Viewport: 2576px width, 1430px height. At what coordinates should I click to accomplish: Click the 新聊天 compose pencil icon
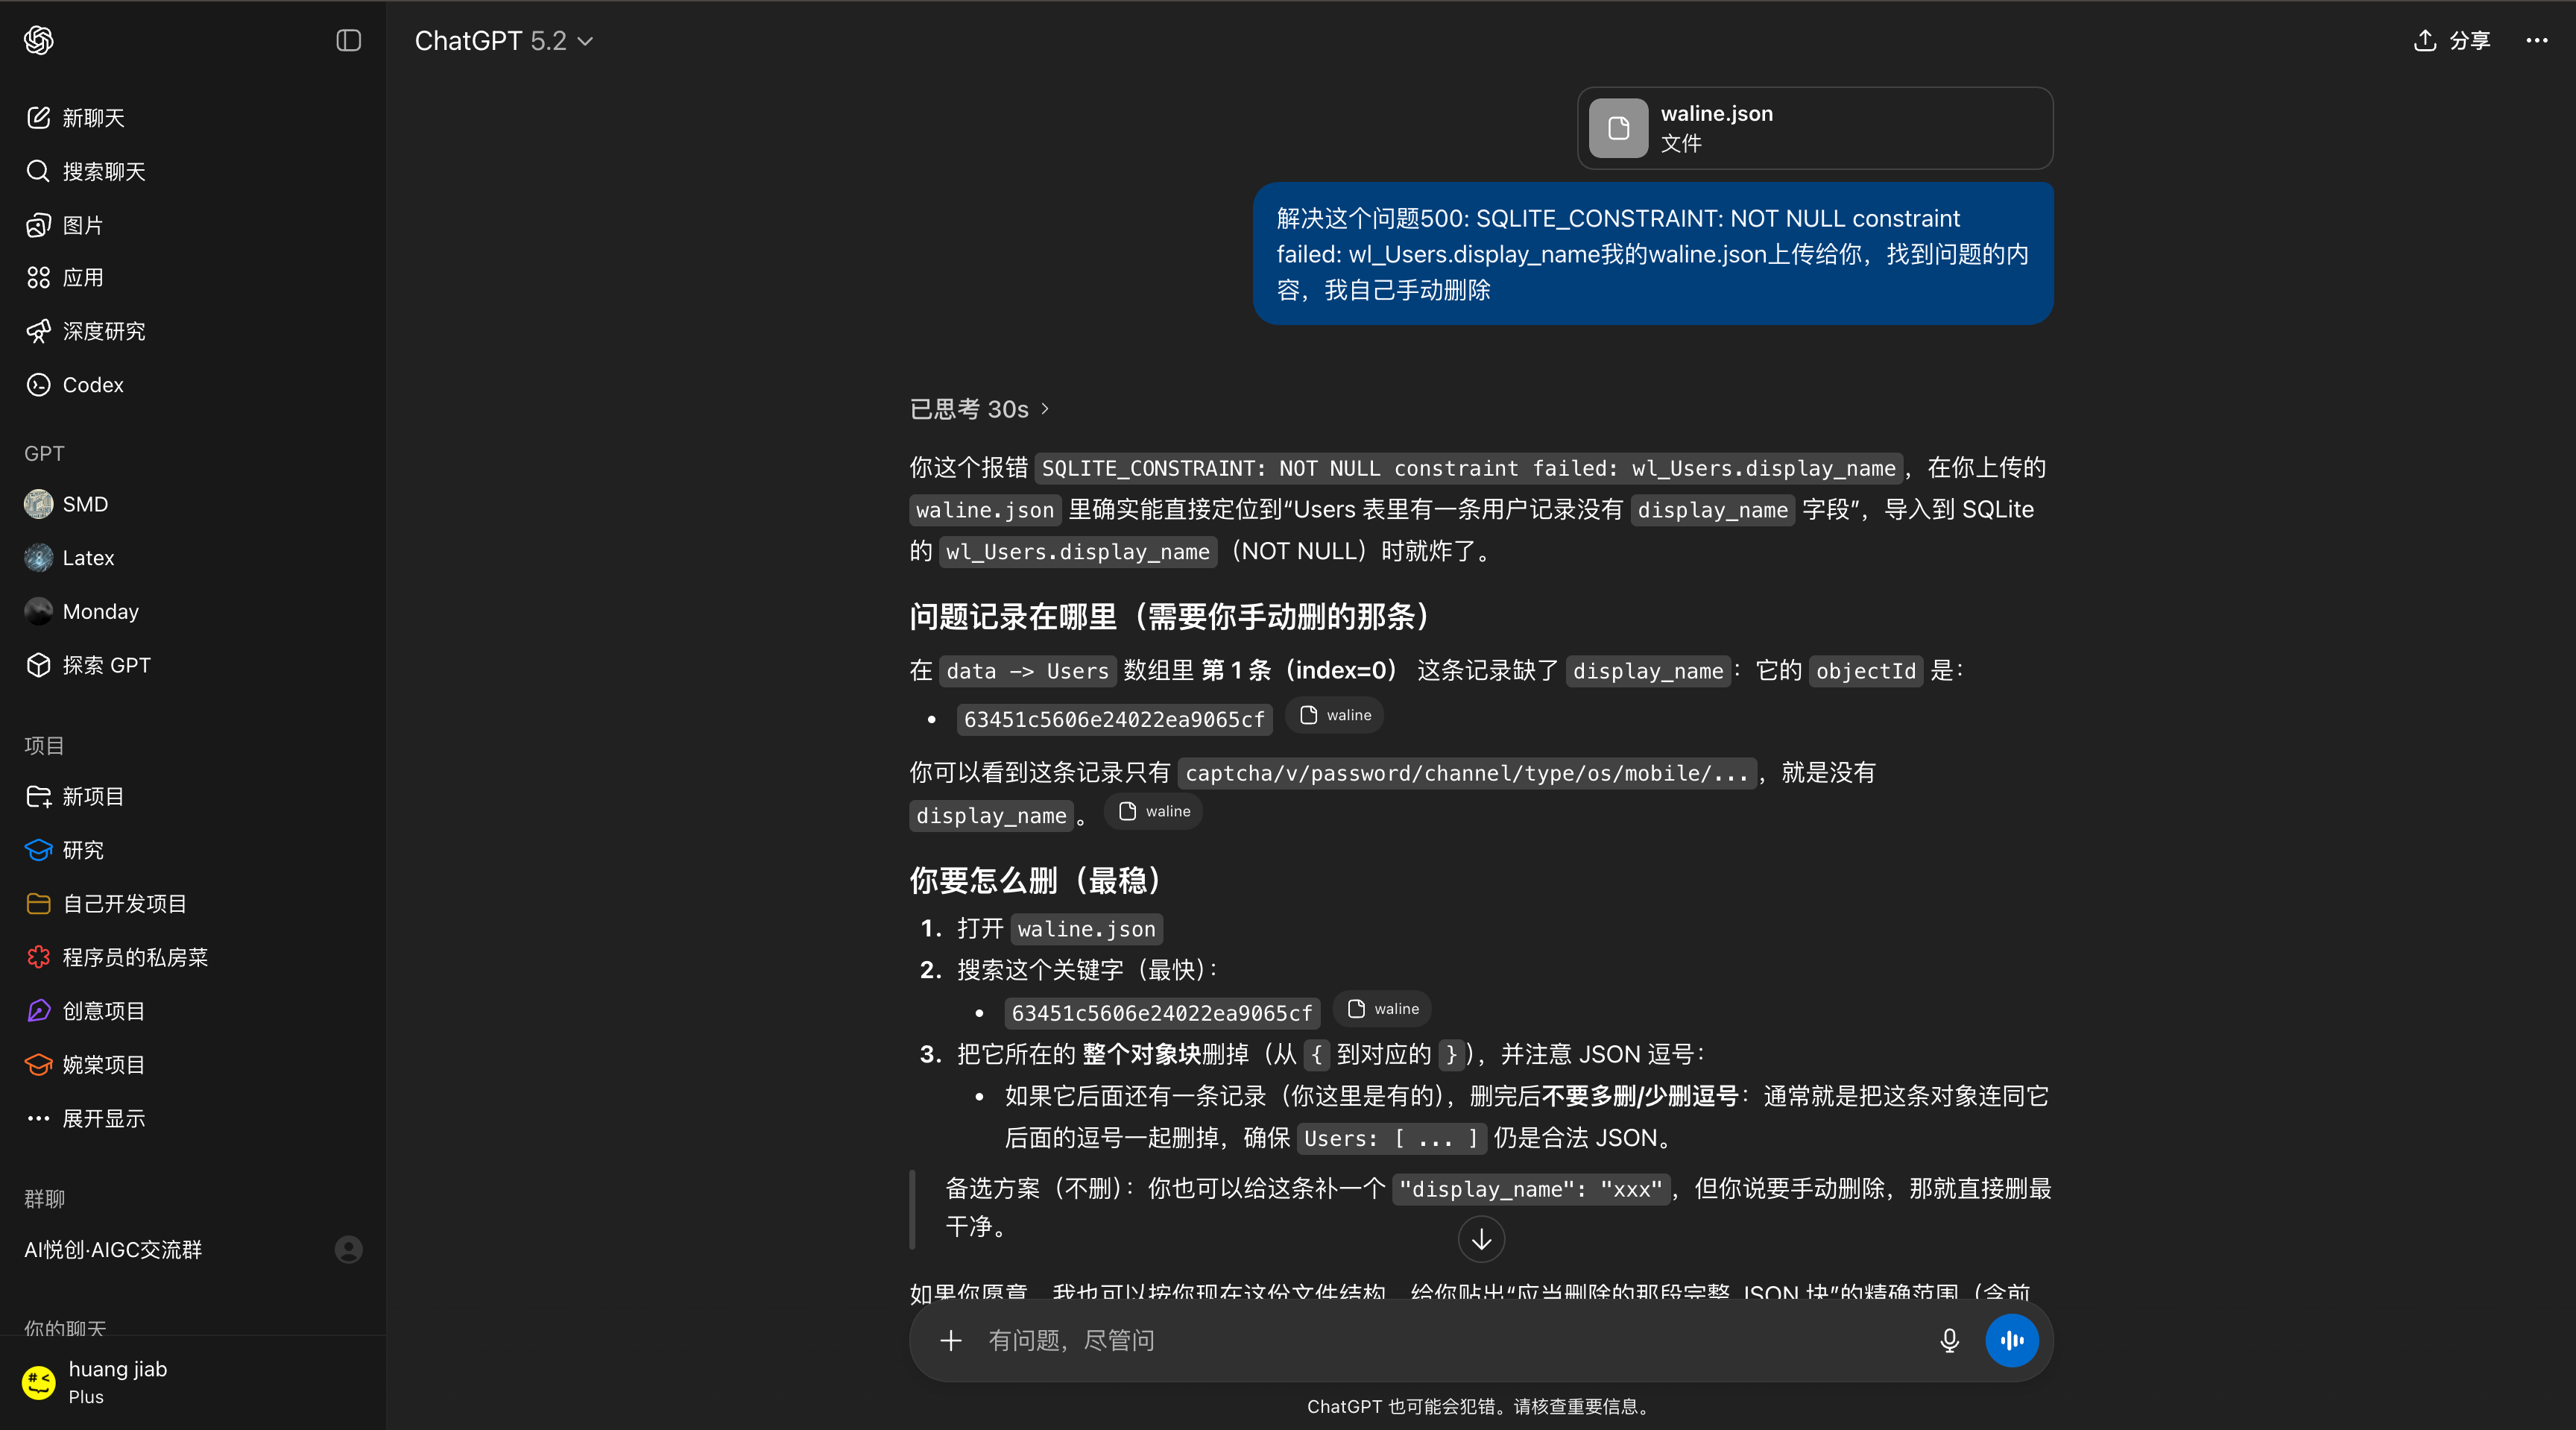pos(38,118)
